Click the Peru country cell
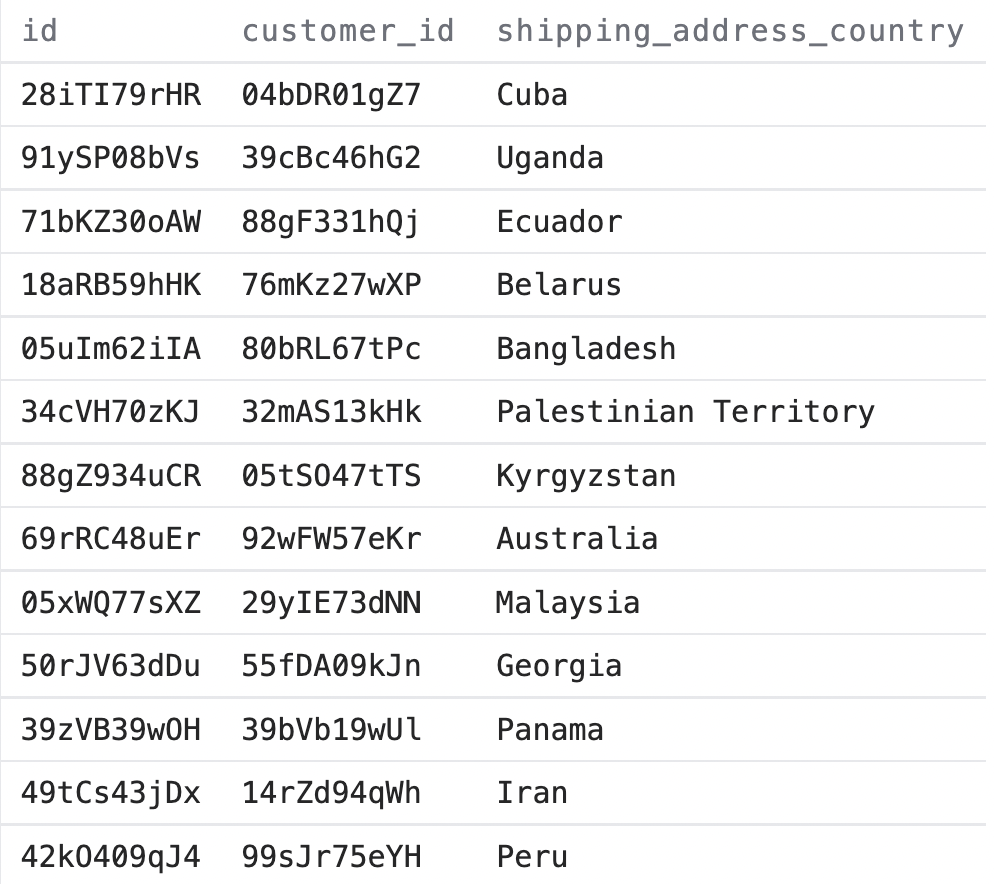The width and height of the screenshot is (994, 884). coord(532,857)
